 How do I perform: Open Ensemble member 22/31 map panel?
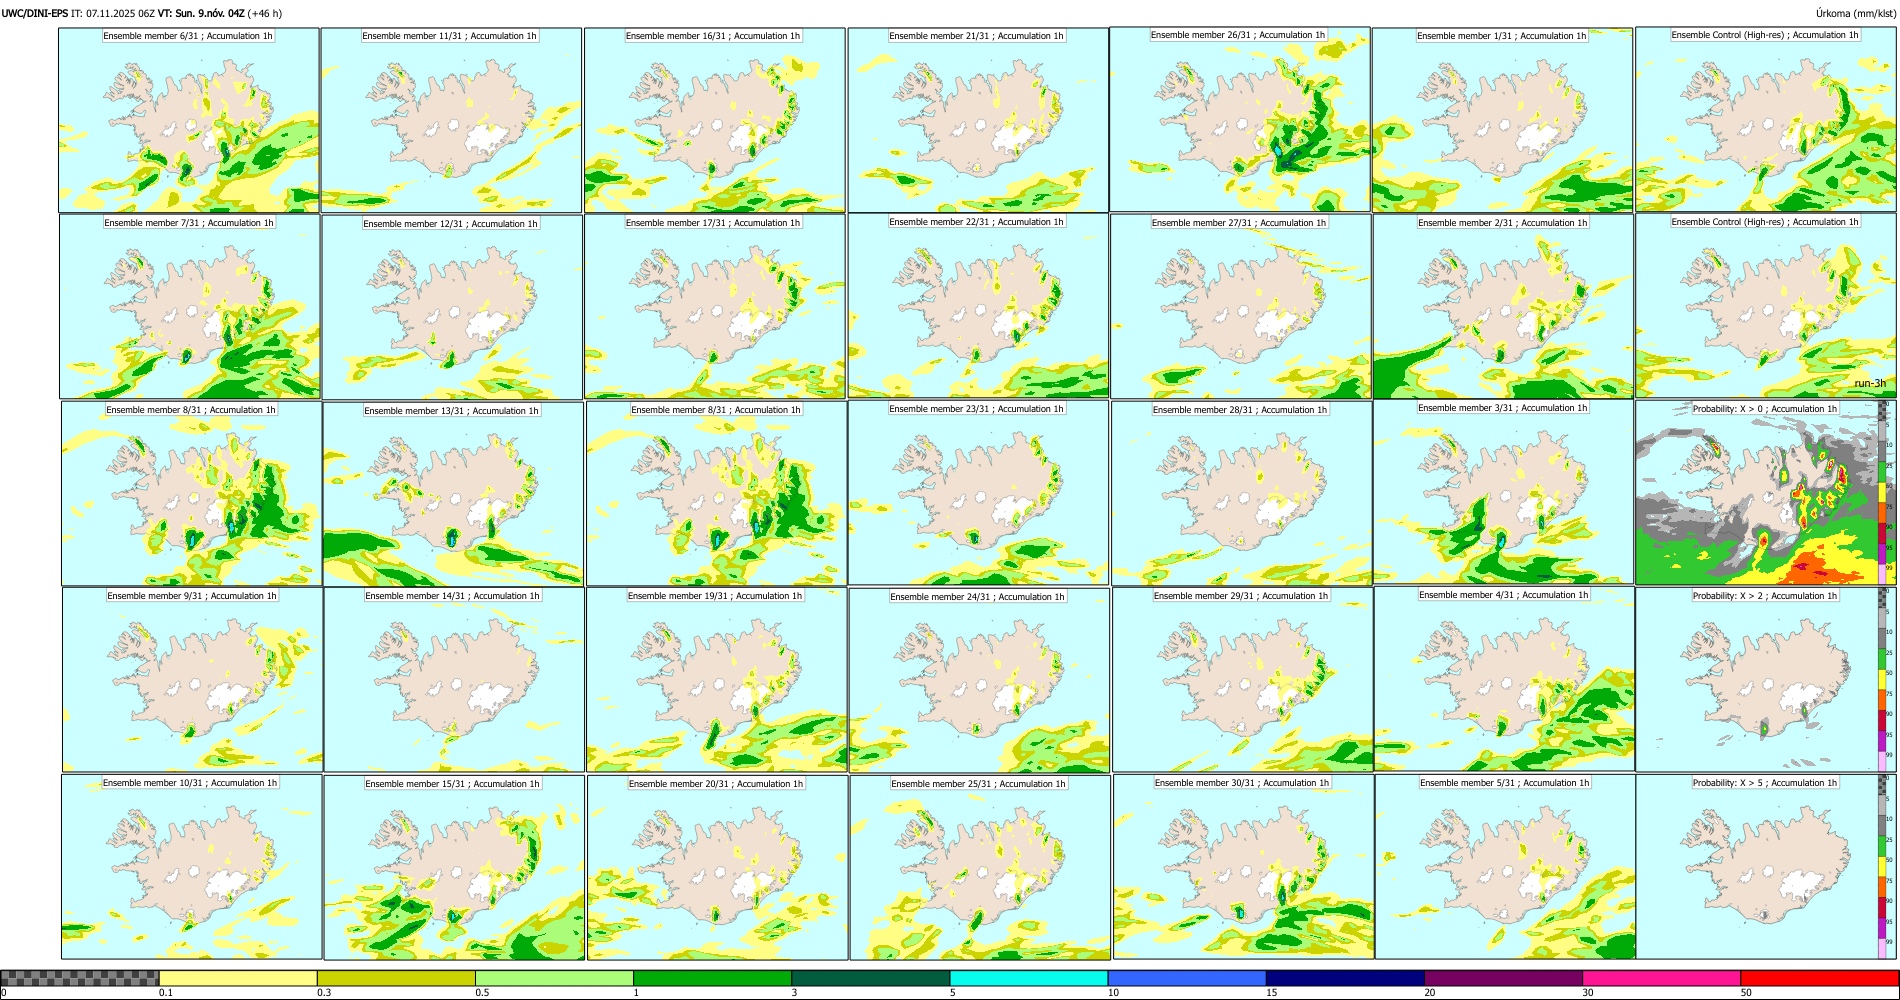pyautogui.click(x=978, y=306)
